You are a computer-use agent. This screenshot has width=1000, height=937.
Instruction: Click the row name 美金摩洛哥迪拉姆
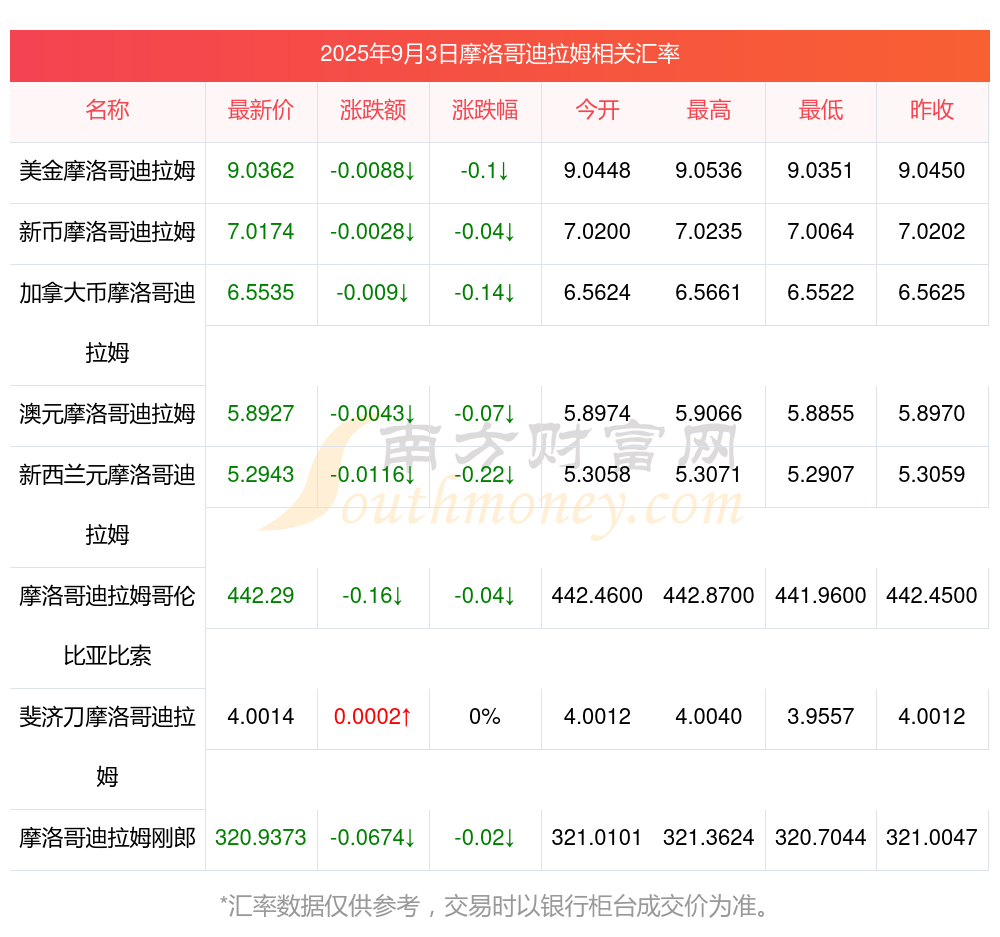point(107,171)
